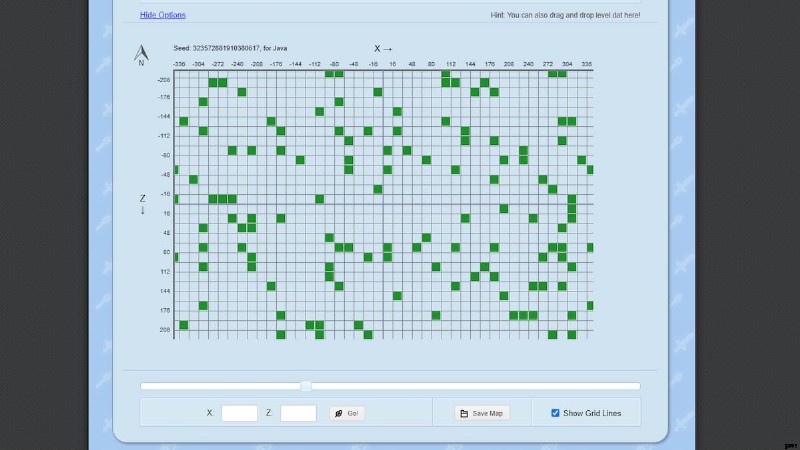Click the map origin where bold lines cross
This screenshot has height=450, width=800.
[x=383, y=204]
